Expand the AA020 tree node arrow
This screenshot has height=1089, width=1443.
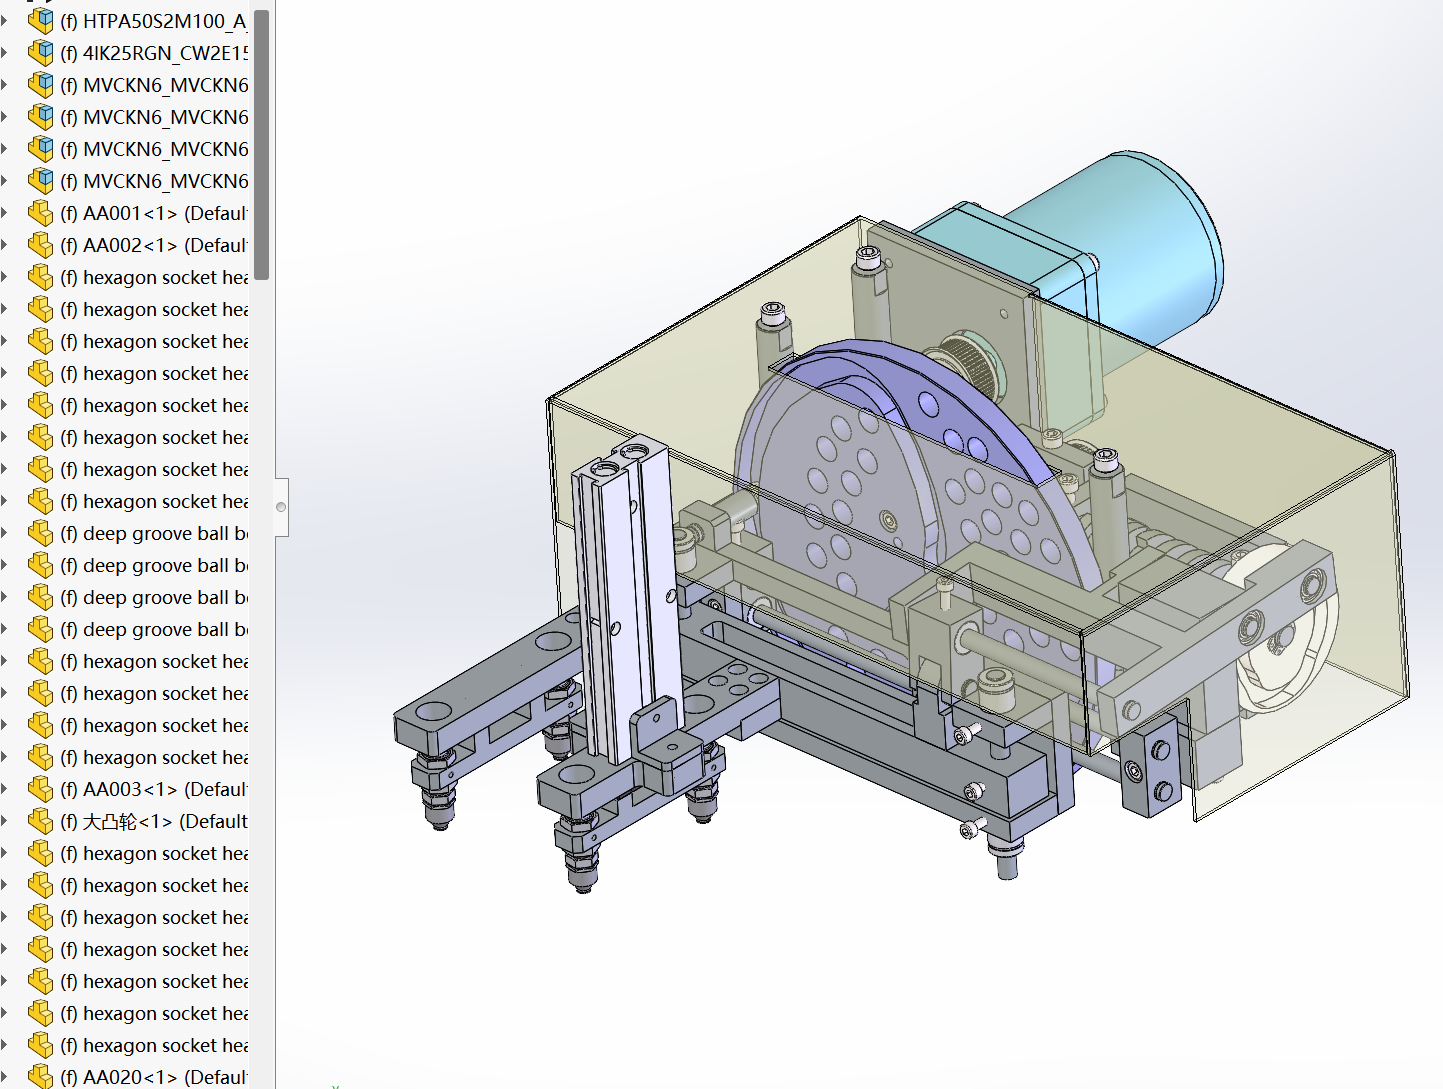click(x=5, y=1077)
